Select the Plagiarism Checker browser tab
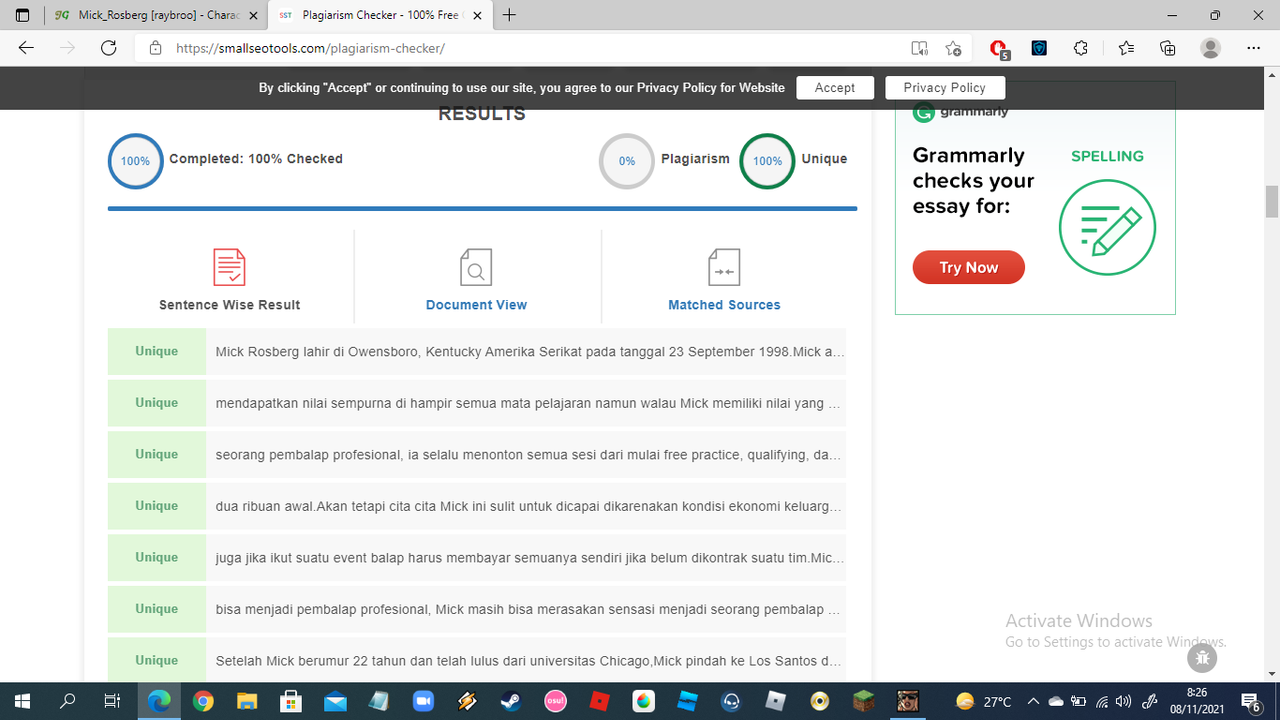1280x720 pixels. [x=378, y=16]
